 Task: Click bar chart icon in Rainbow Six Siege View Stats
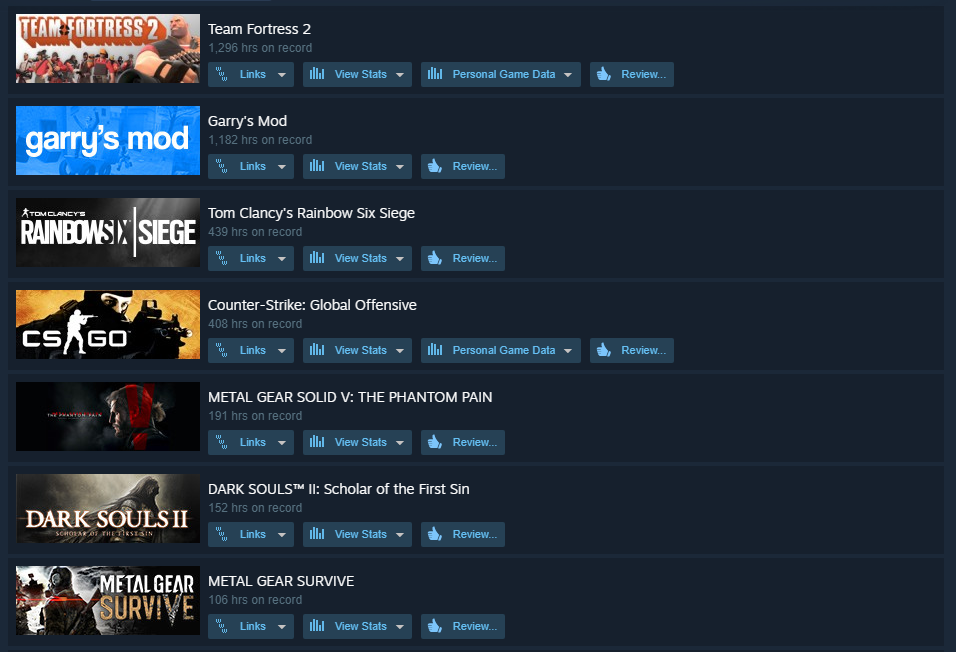coord(317,258)
